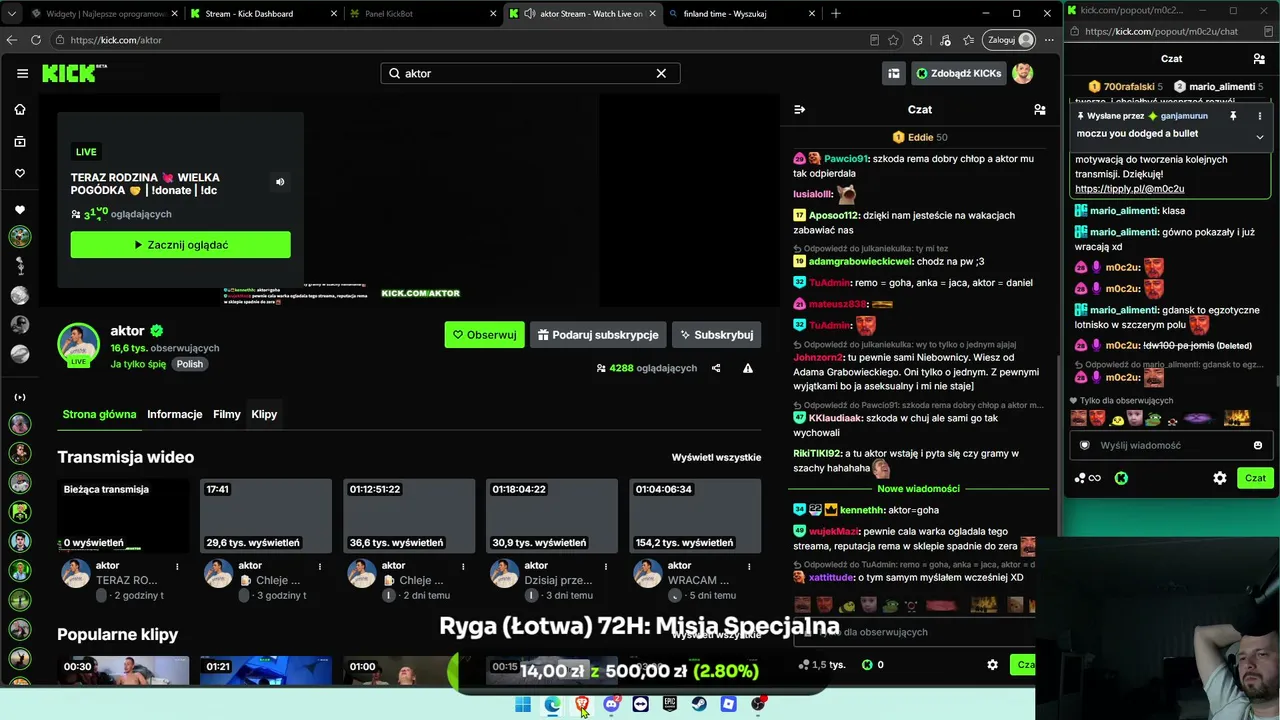Open pinned message options in popout chat
Viewport: 1280px width, 720px height.
(1259, 116)
